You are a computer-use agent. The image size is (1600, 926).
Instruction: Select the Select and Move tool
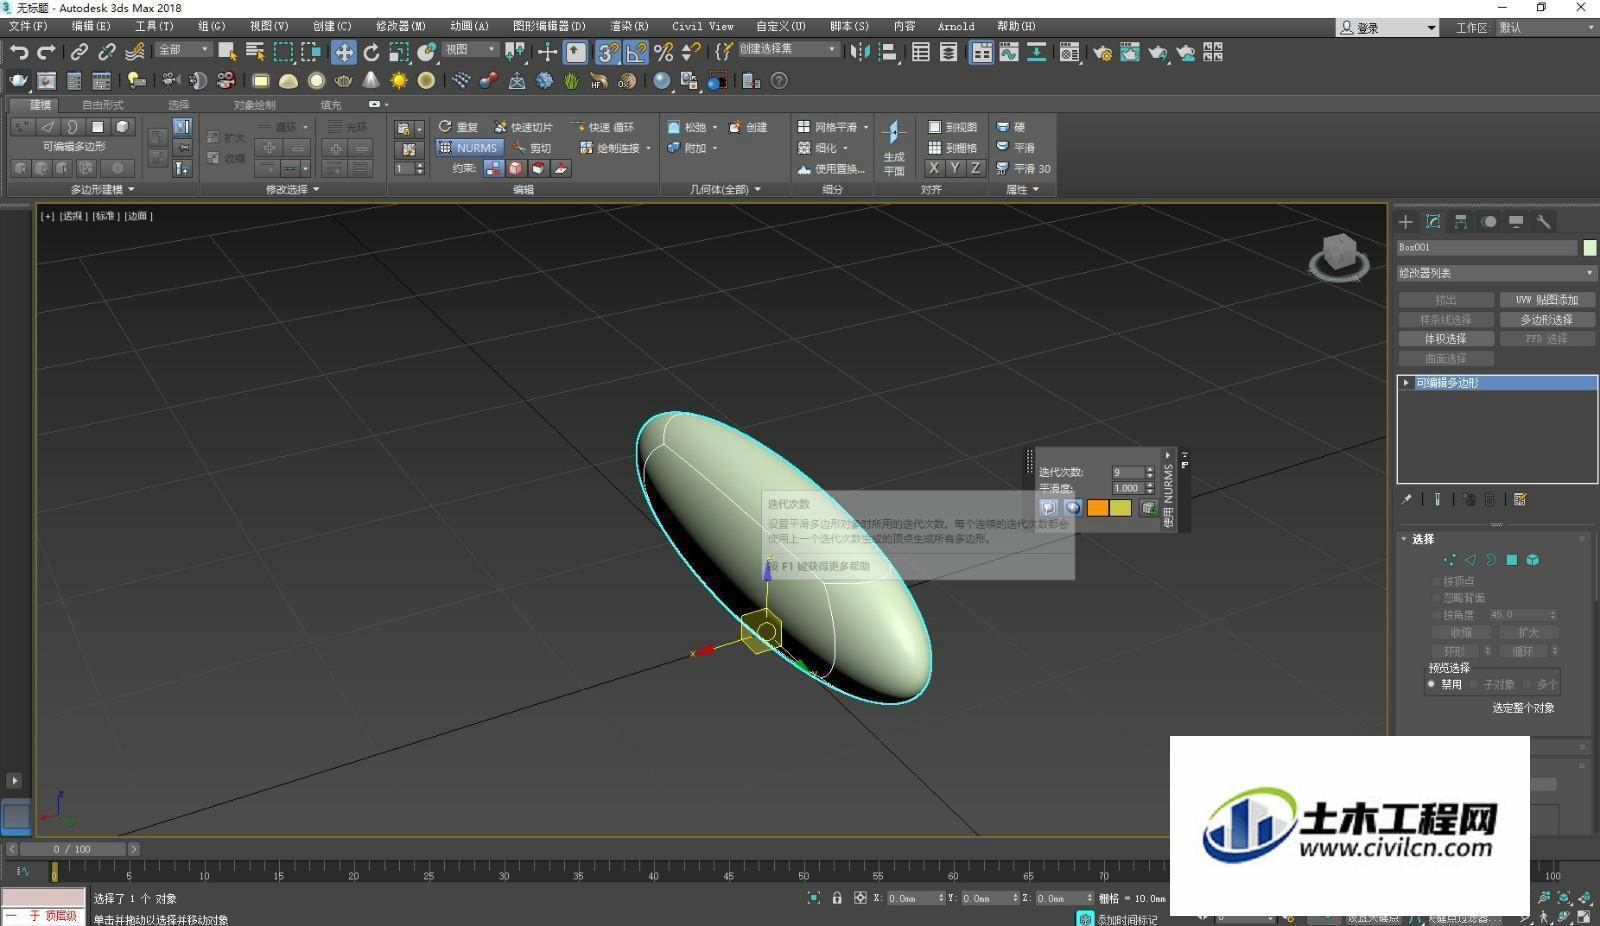coord(343,52)
